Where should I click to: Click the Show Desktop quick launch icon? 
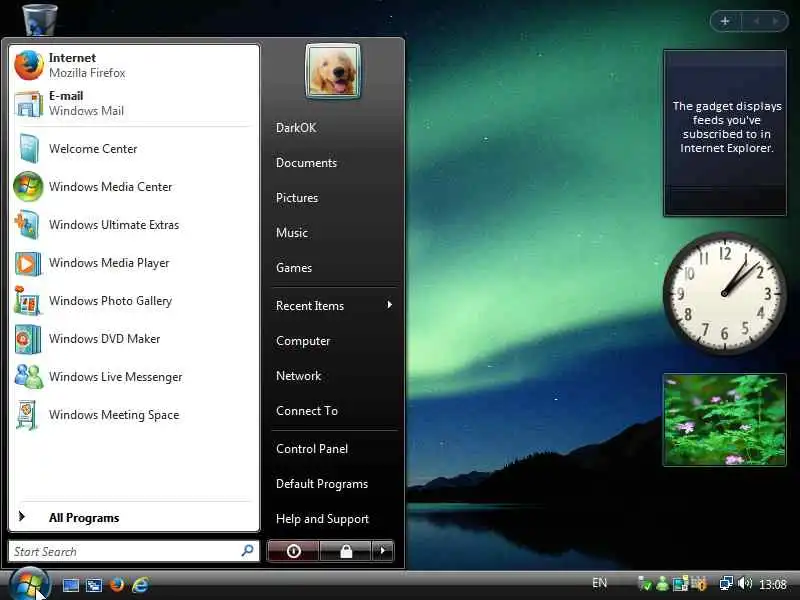point(70,585)
